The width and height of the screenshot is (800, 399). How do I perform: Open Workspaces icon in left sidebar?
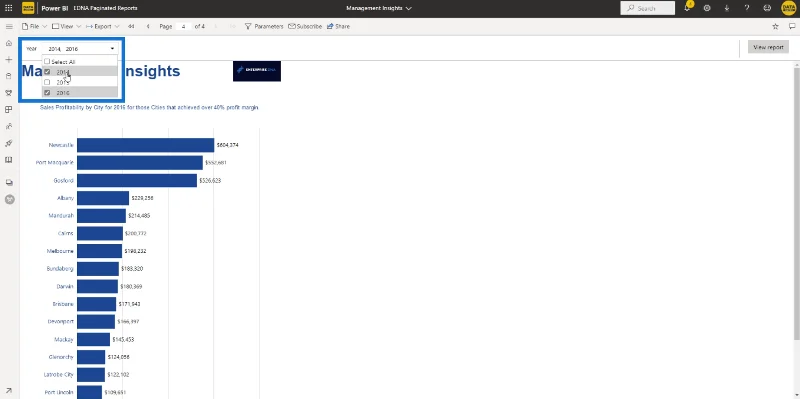tap(9, 182)
